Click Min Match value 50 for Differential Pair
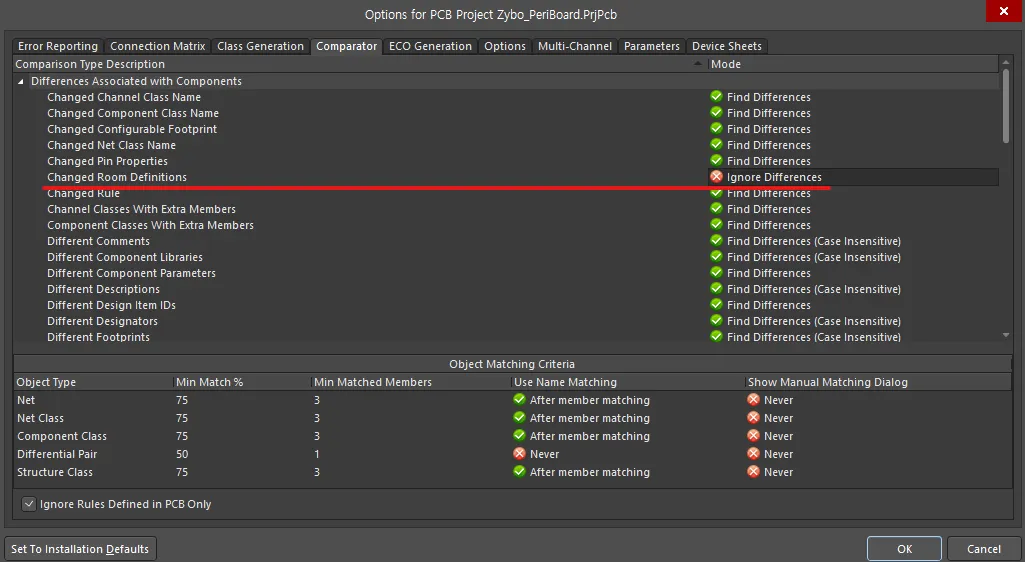This screenshot has width=1025, height=562. (x=182, y=454)
